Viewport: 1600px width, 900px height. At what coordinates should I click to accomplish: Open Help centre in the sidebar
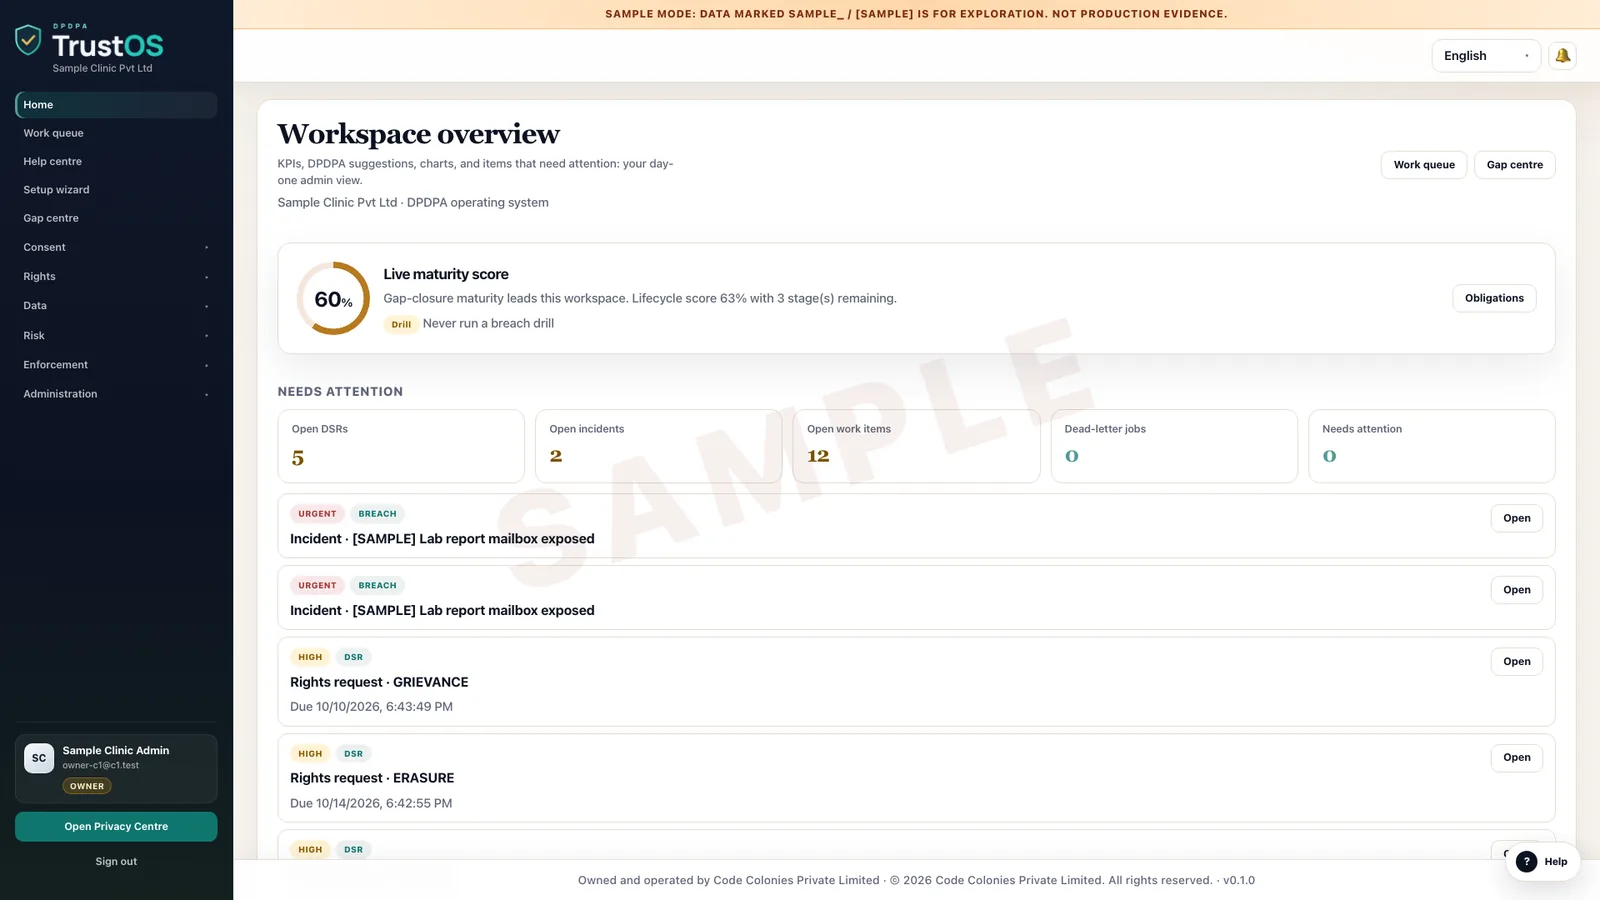(x=116, y=161)
